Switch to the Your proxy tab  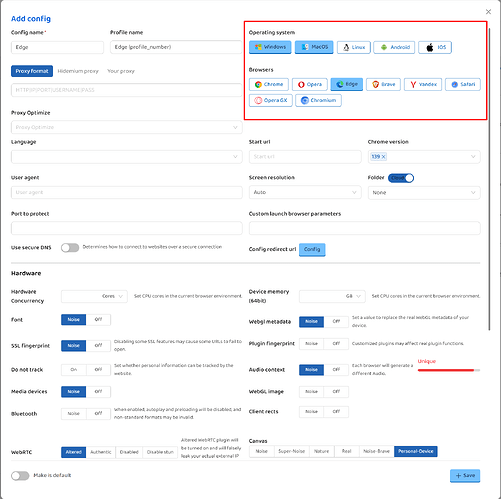click(121, 71)
